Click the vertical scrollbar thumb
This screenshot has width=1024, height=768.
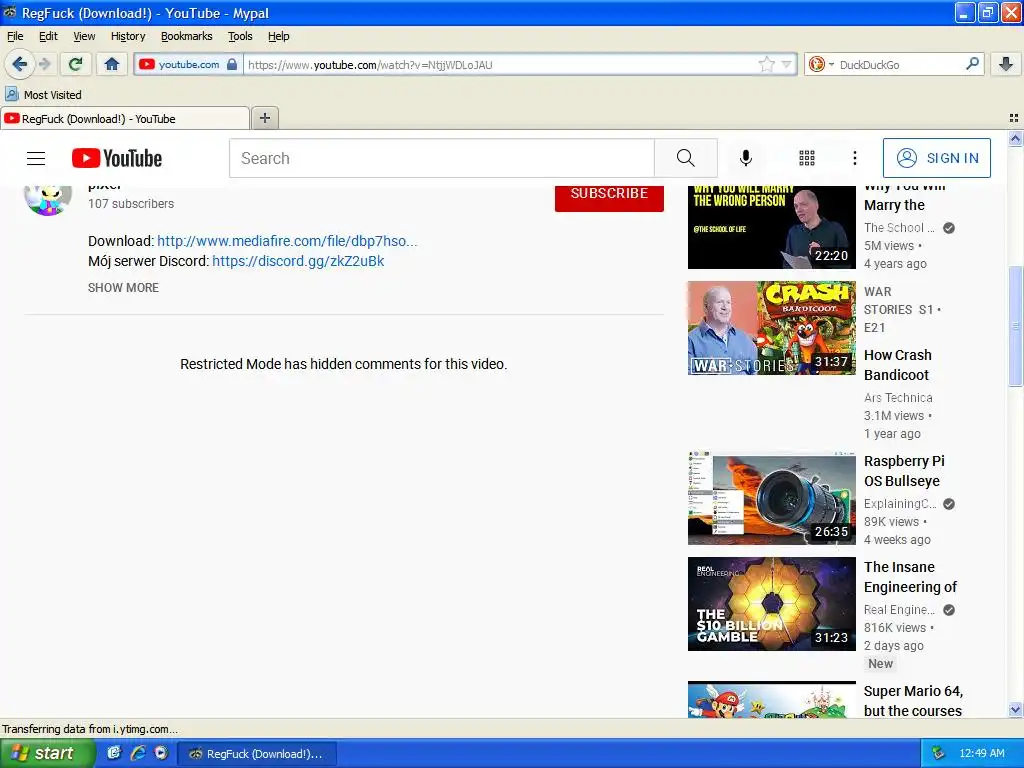[1015, 326]
